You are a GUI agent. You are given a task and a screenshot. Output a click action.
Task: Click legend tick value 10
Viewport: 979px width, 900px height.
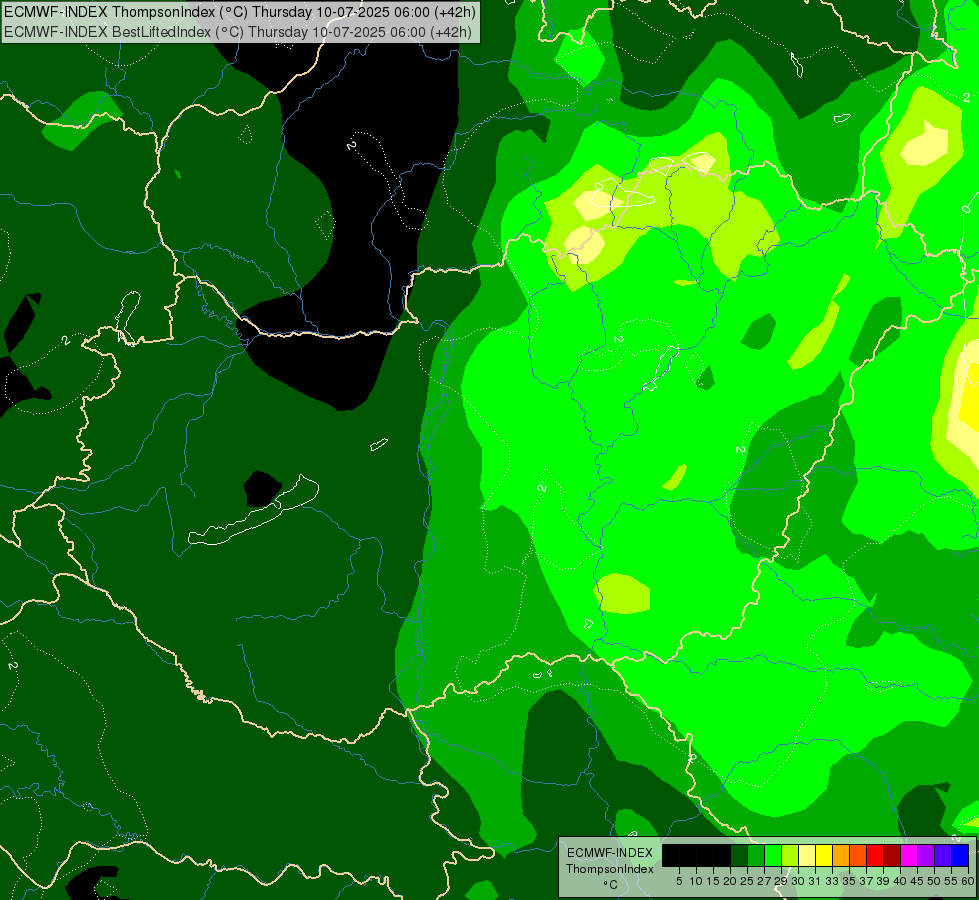(x=696, y=881)
